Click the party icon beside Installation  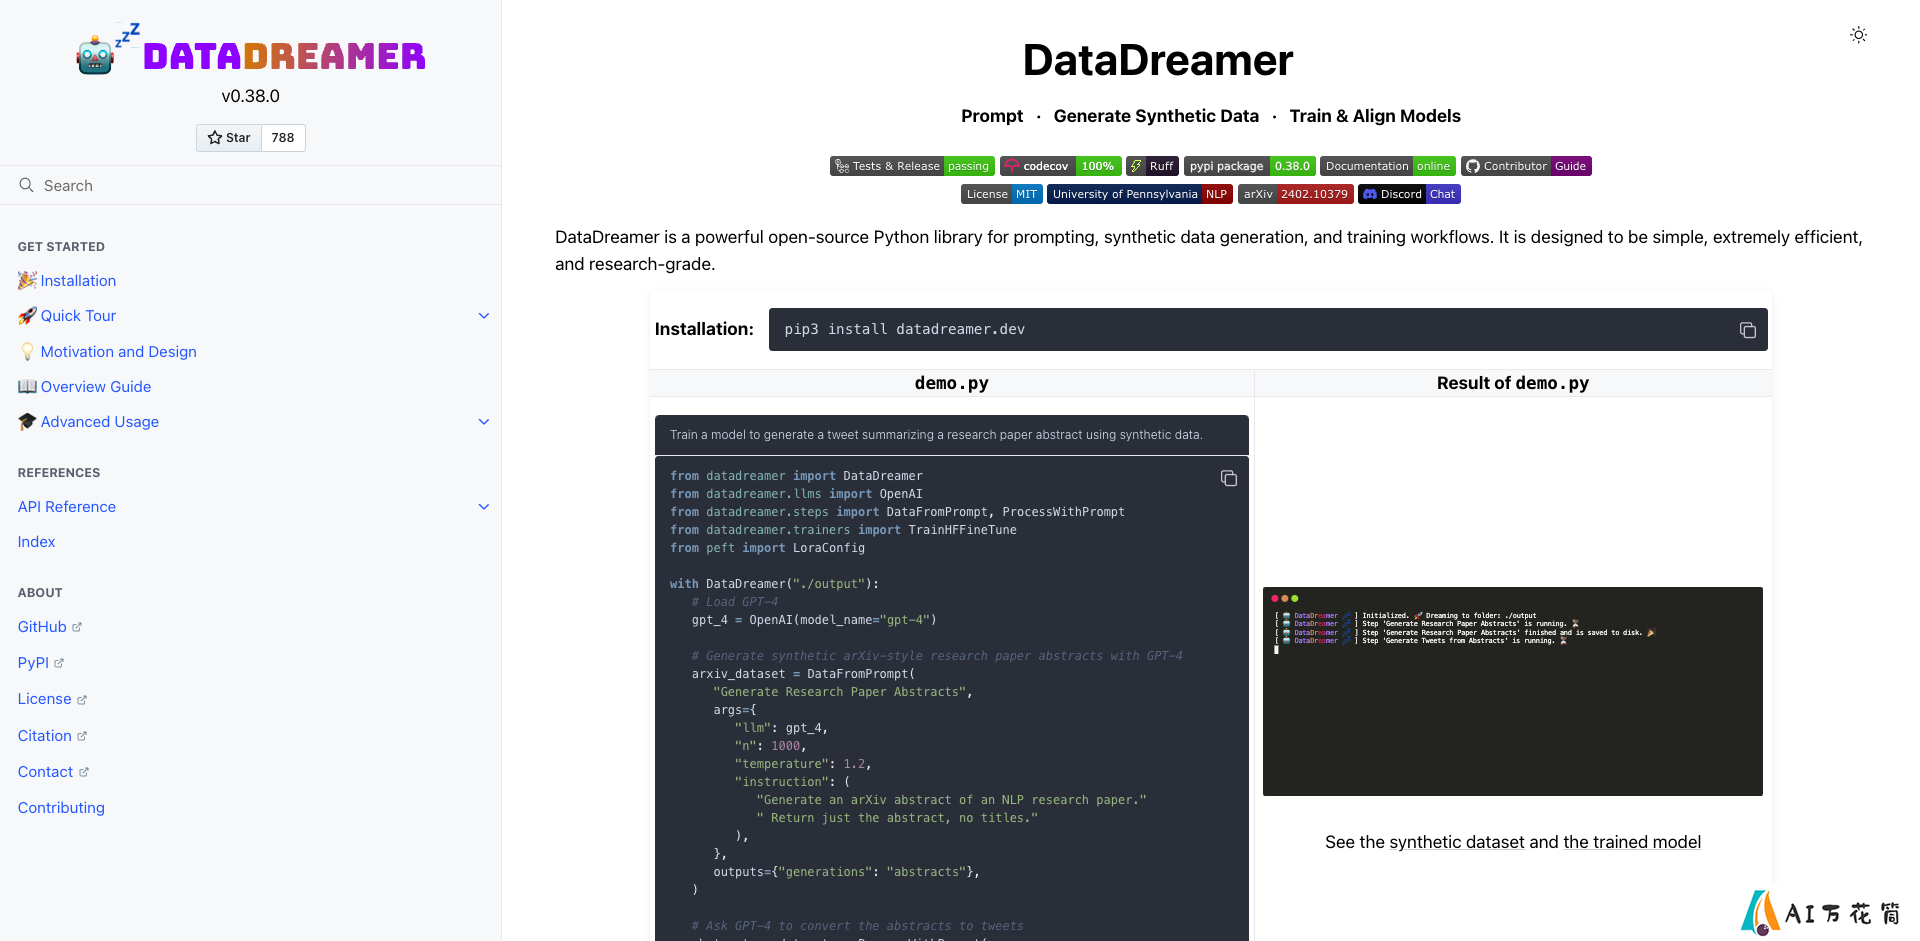[x=27, y=281]
